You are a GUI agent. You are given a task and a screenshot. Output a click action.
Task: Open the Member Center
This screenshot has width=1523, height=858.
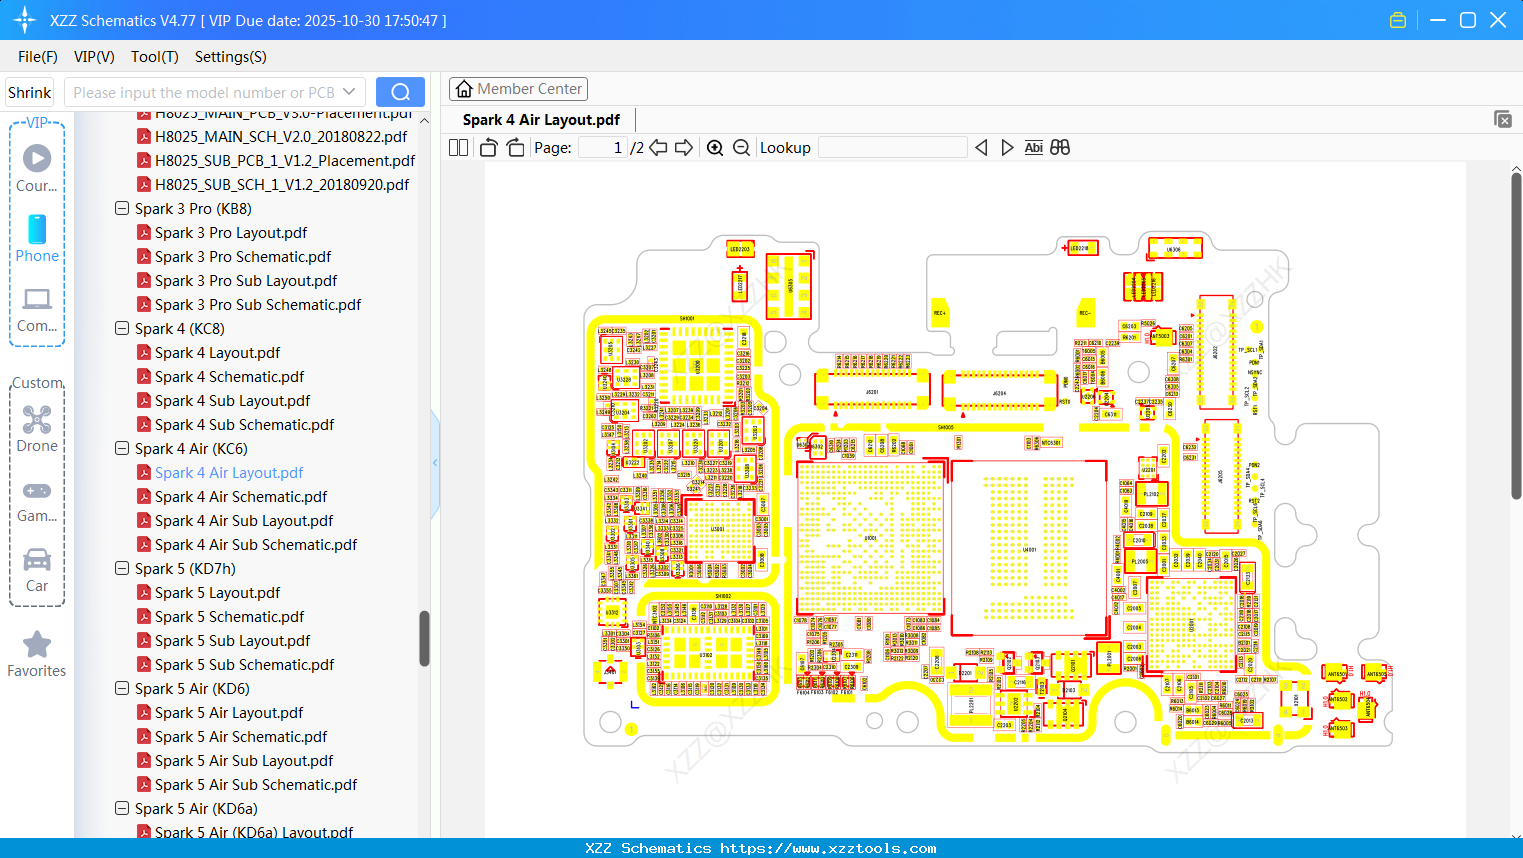click(x=518, y=88)
